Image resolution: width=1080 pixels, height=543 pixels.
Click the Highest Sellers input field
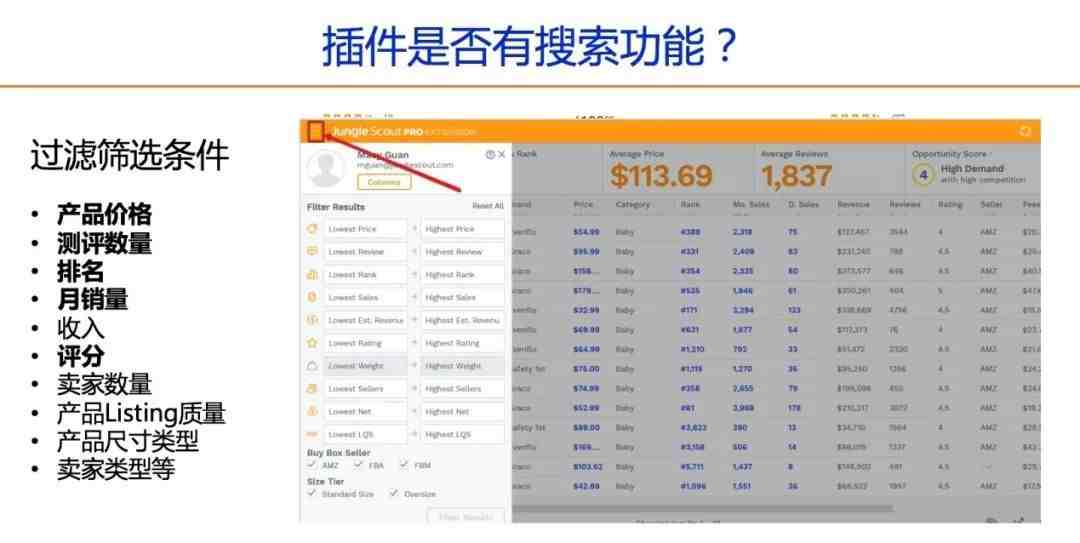click(462, 389)
